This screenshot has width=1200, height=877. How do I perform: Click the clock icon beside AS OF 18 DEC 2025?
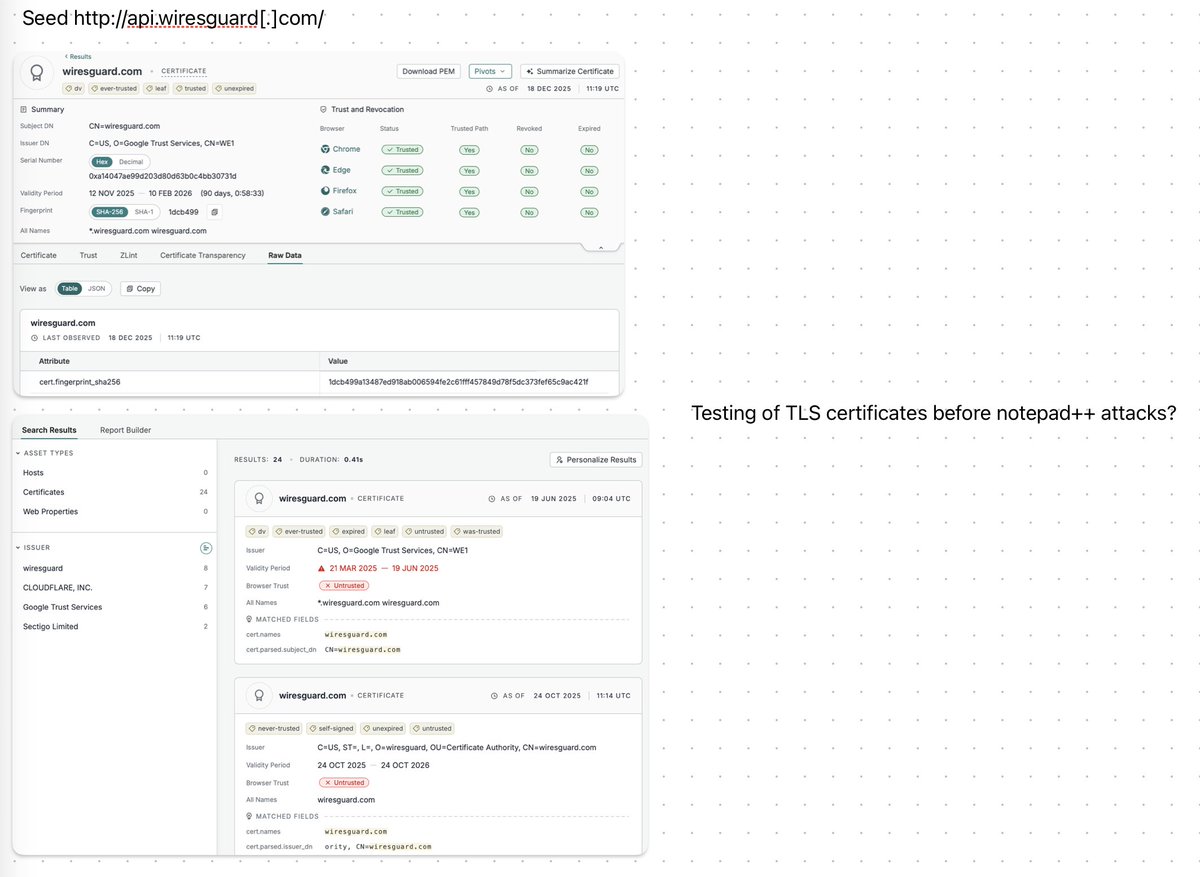coord(489,88)
